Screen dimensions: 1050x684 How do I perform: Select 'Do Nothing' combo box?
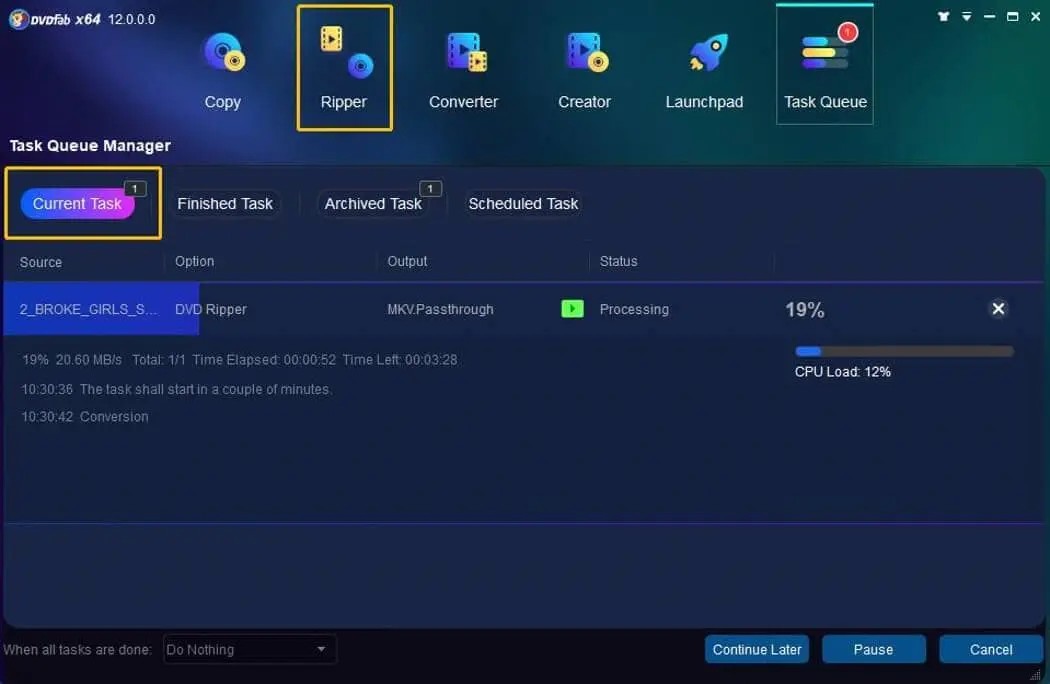point(248,649)
